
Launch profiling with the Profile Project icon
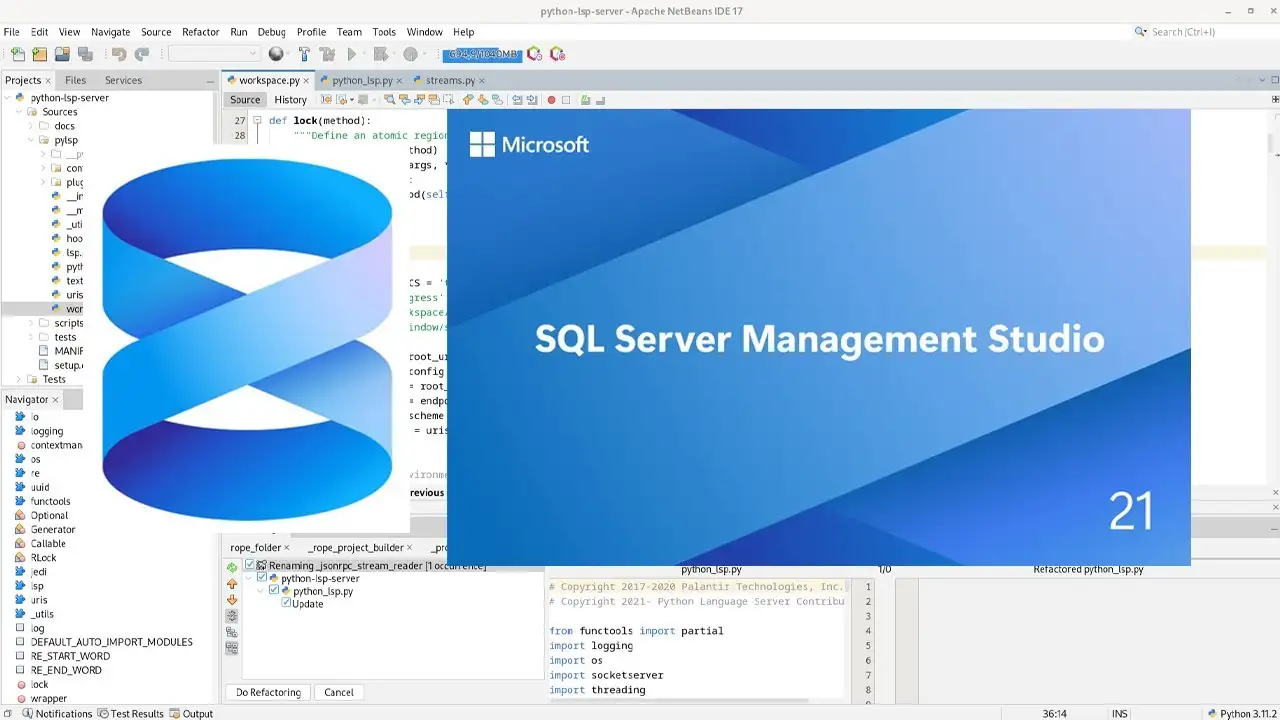(x=408, y=54)
